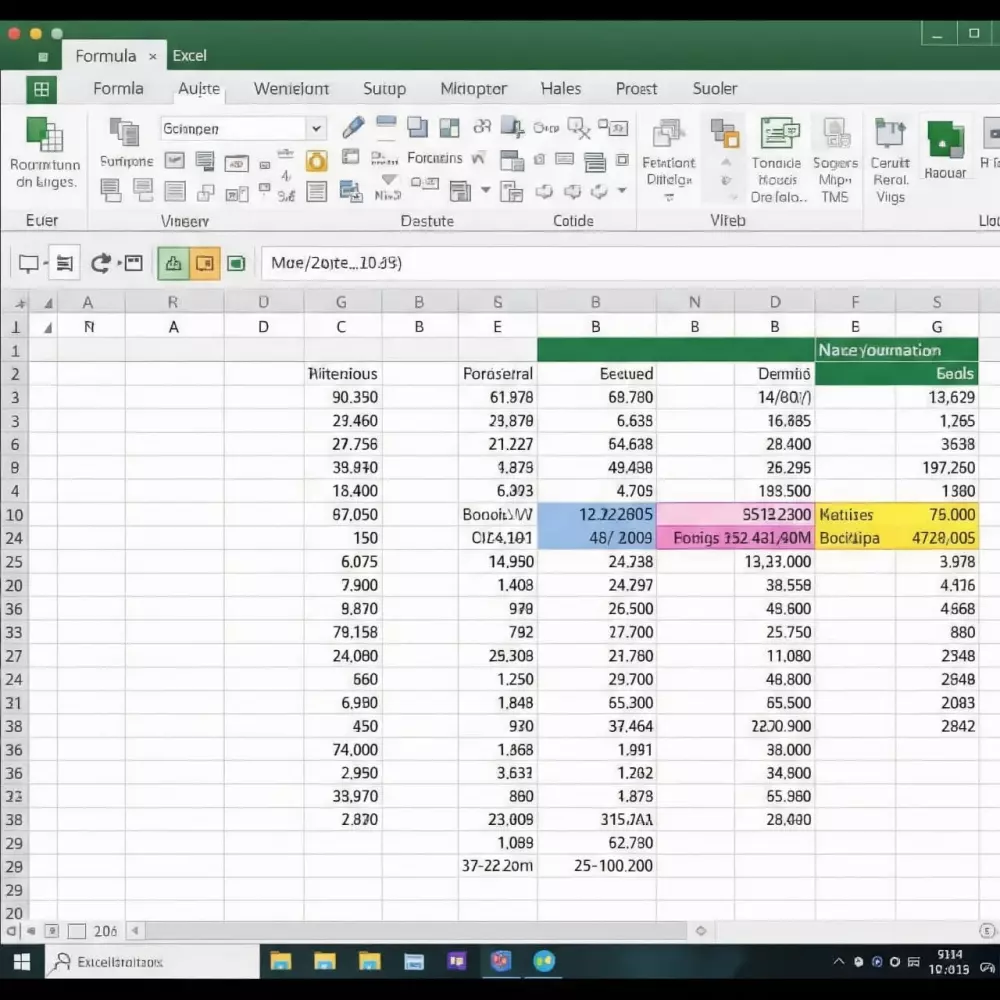1000x1000 pixels.
Task: Switch to the Hales ribbon tab
Action: pos(560,89)
